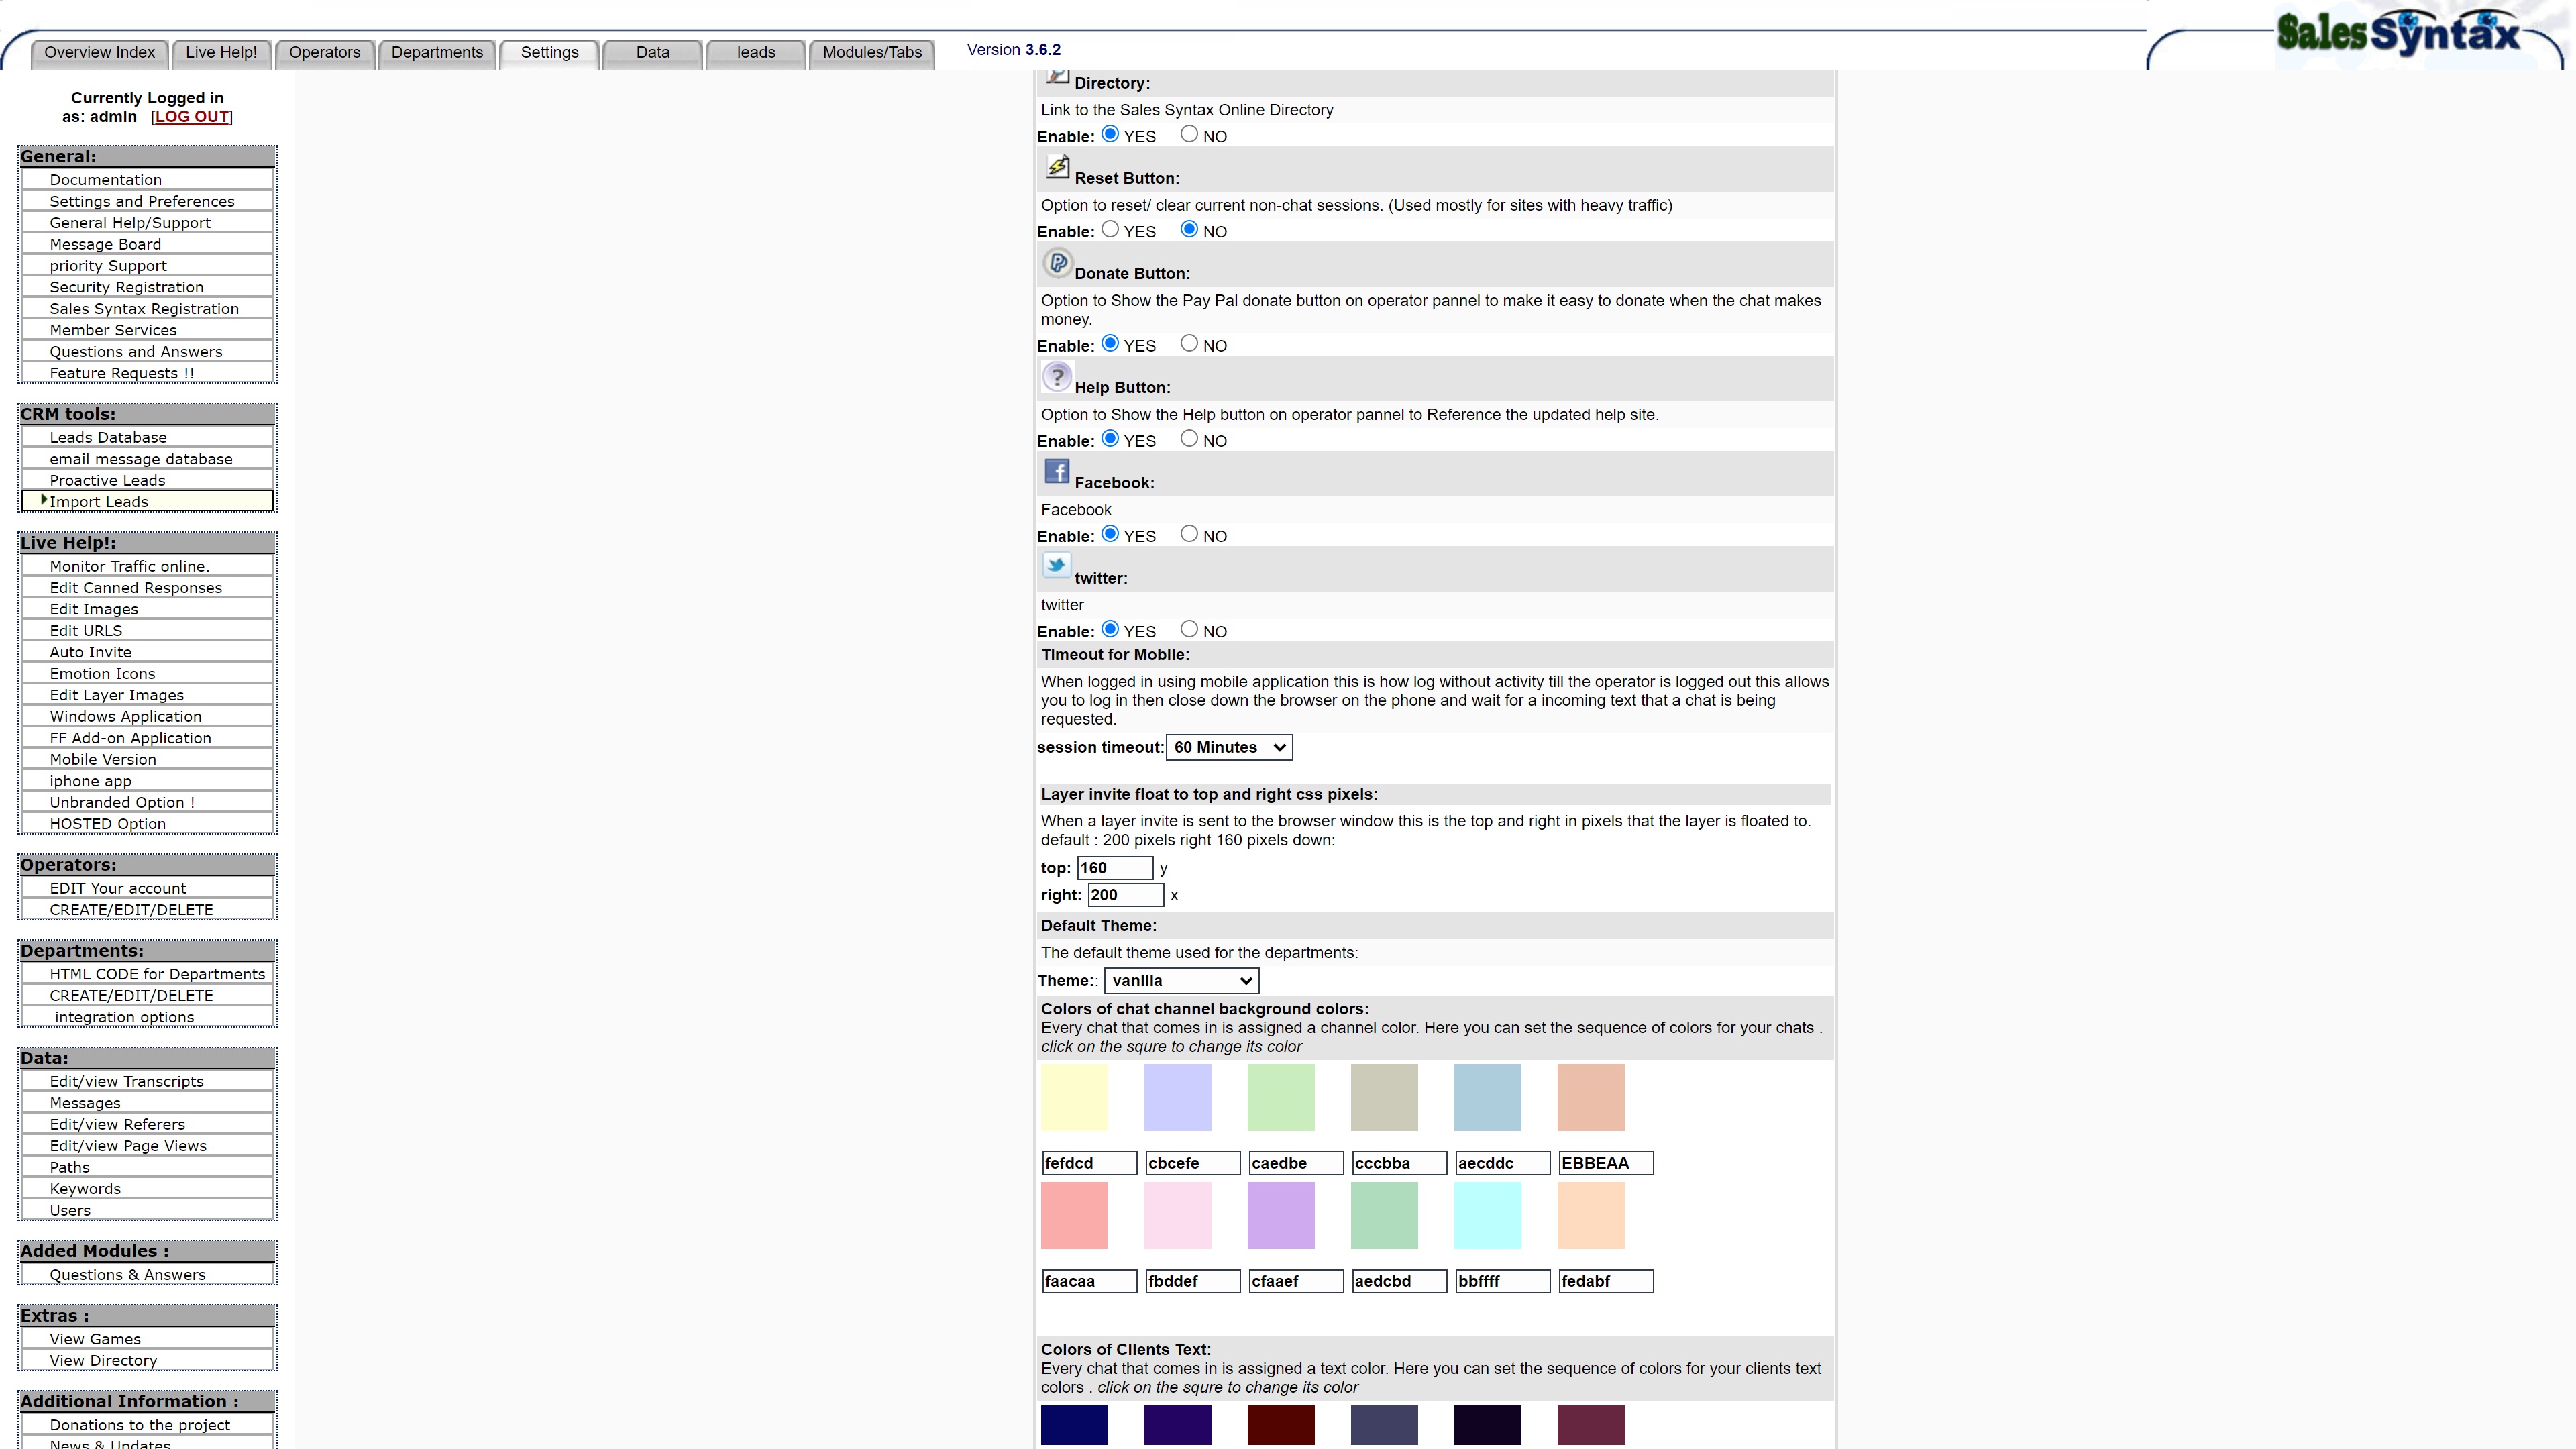The width and height of the screenshot is (2576, 1449).
Task: Select YES for Directory enable
Action: tap(1110, 134)
